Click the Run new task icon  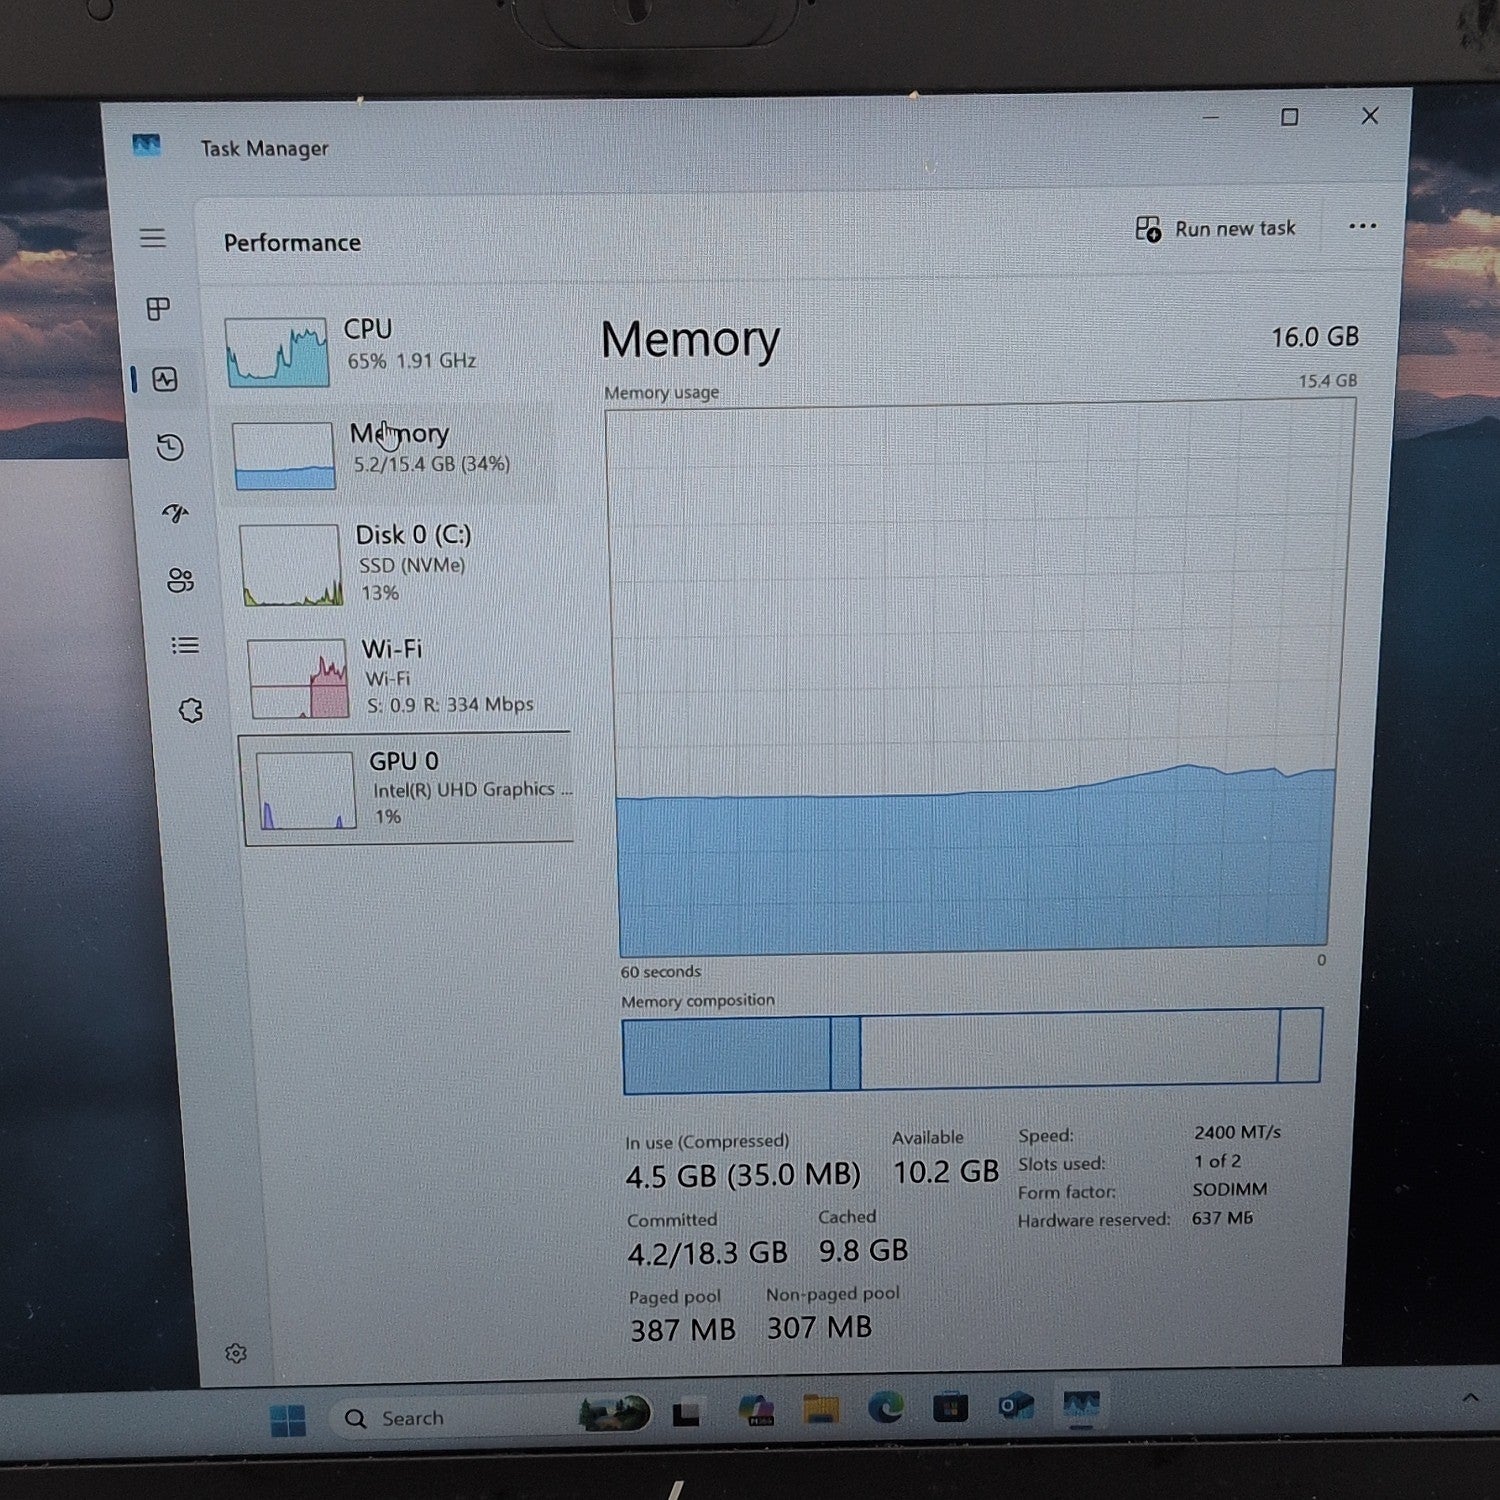coord(1148,229)
